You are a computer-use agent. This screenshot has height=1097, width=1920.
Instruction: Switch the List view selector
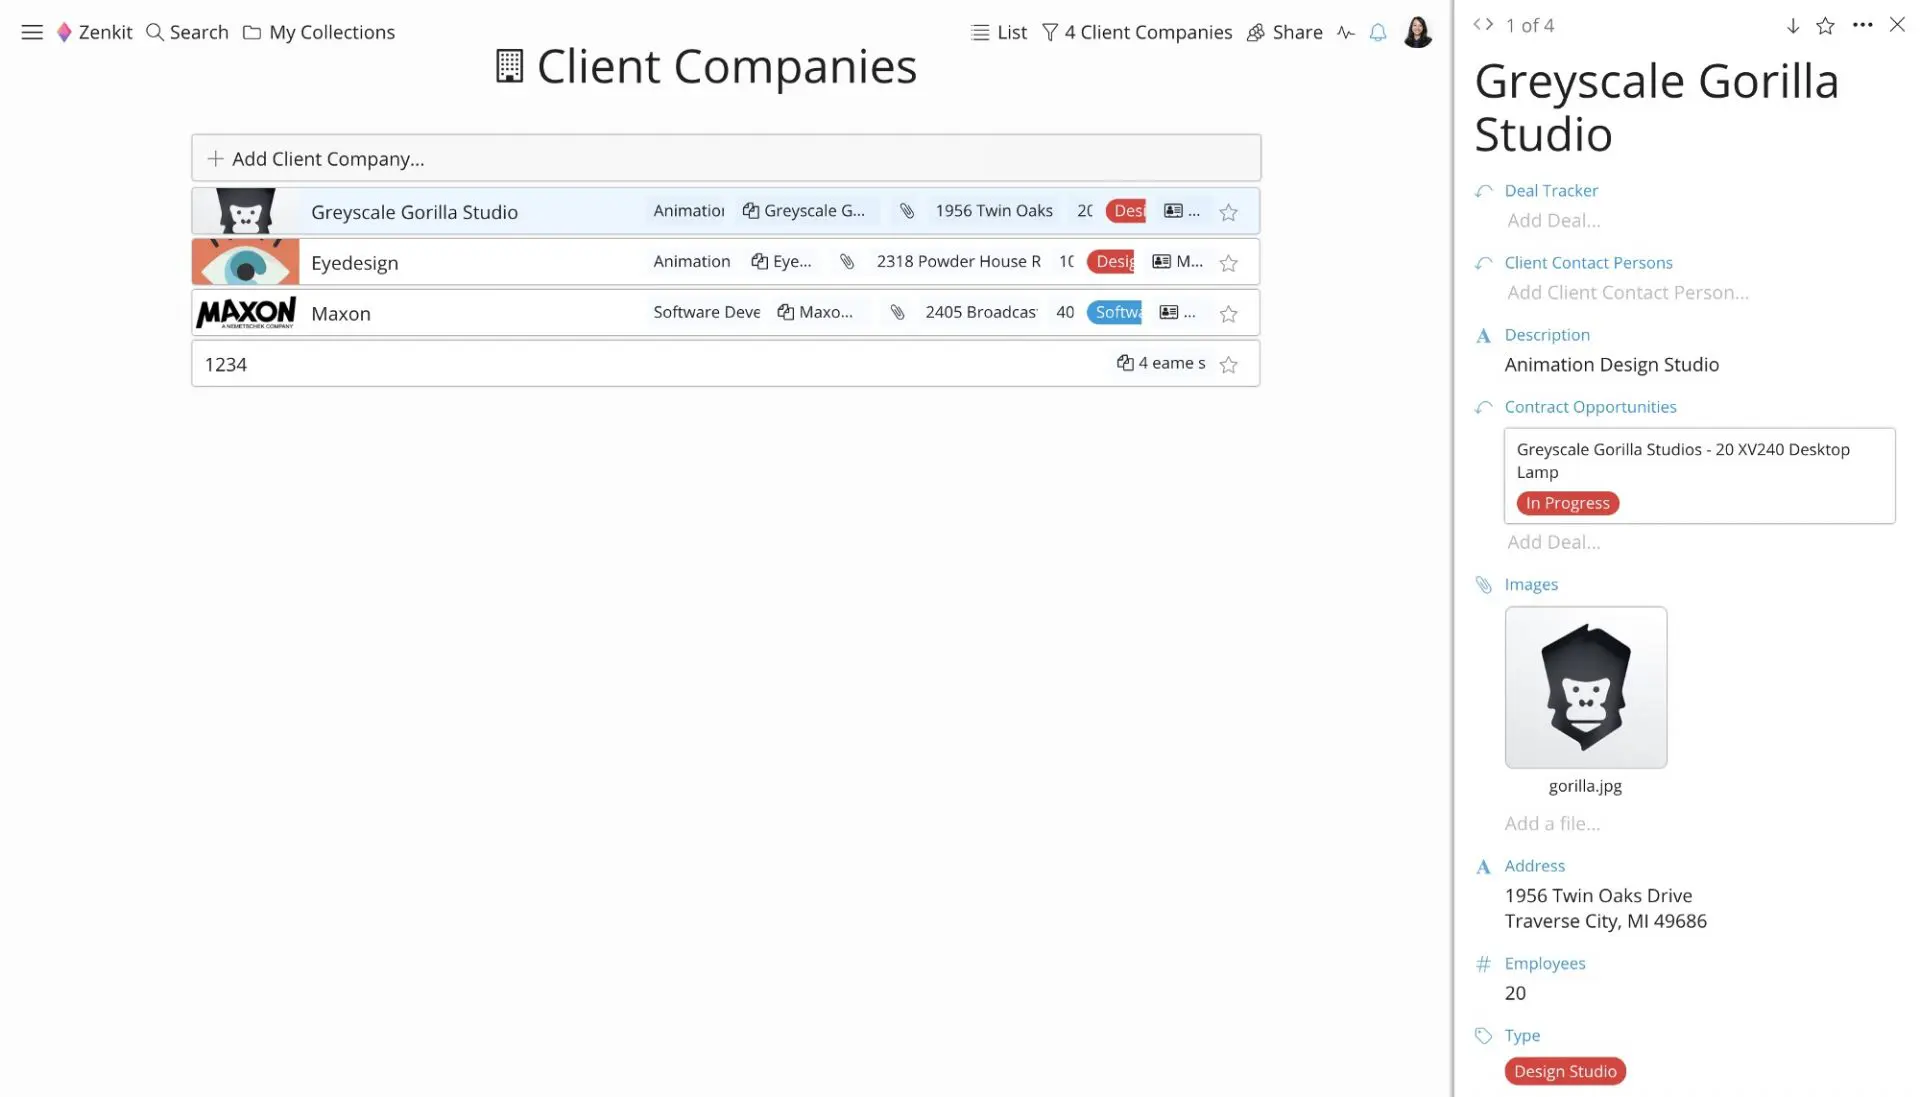coord(998,32)
